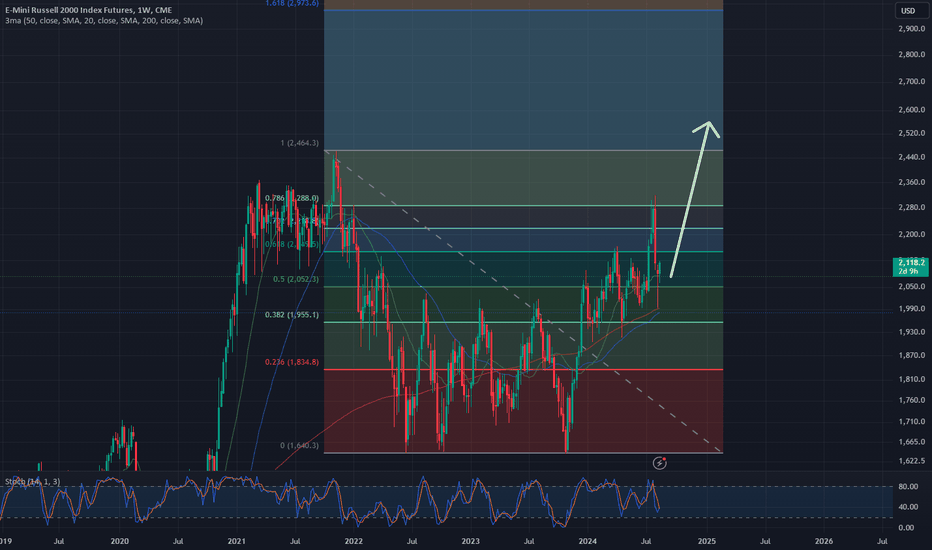Click the 2024 label on time axis

click(x=588, y=541)
